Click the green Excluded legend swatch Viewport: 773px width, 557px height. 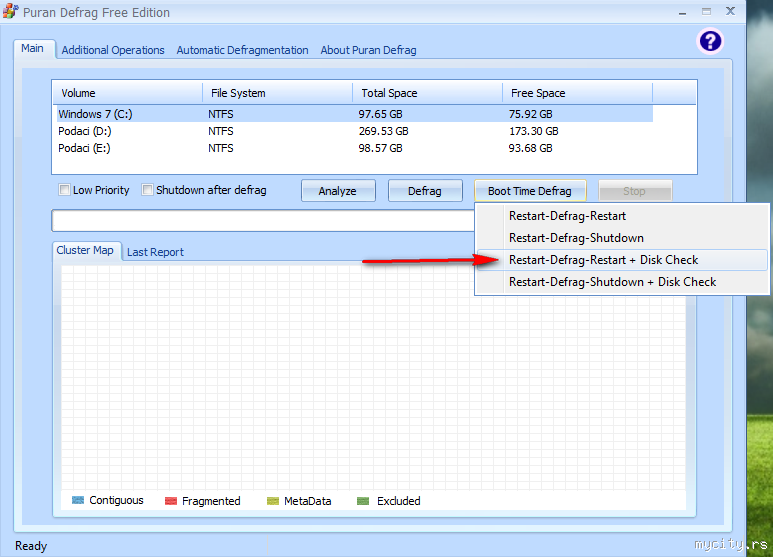coord(363,501)
